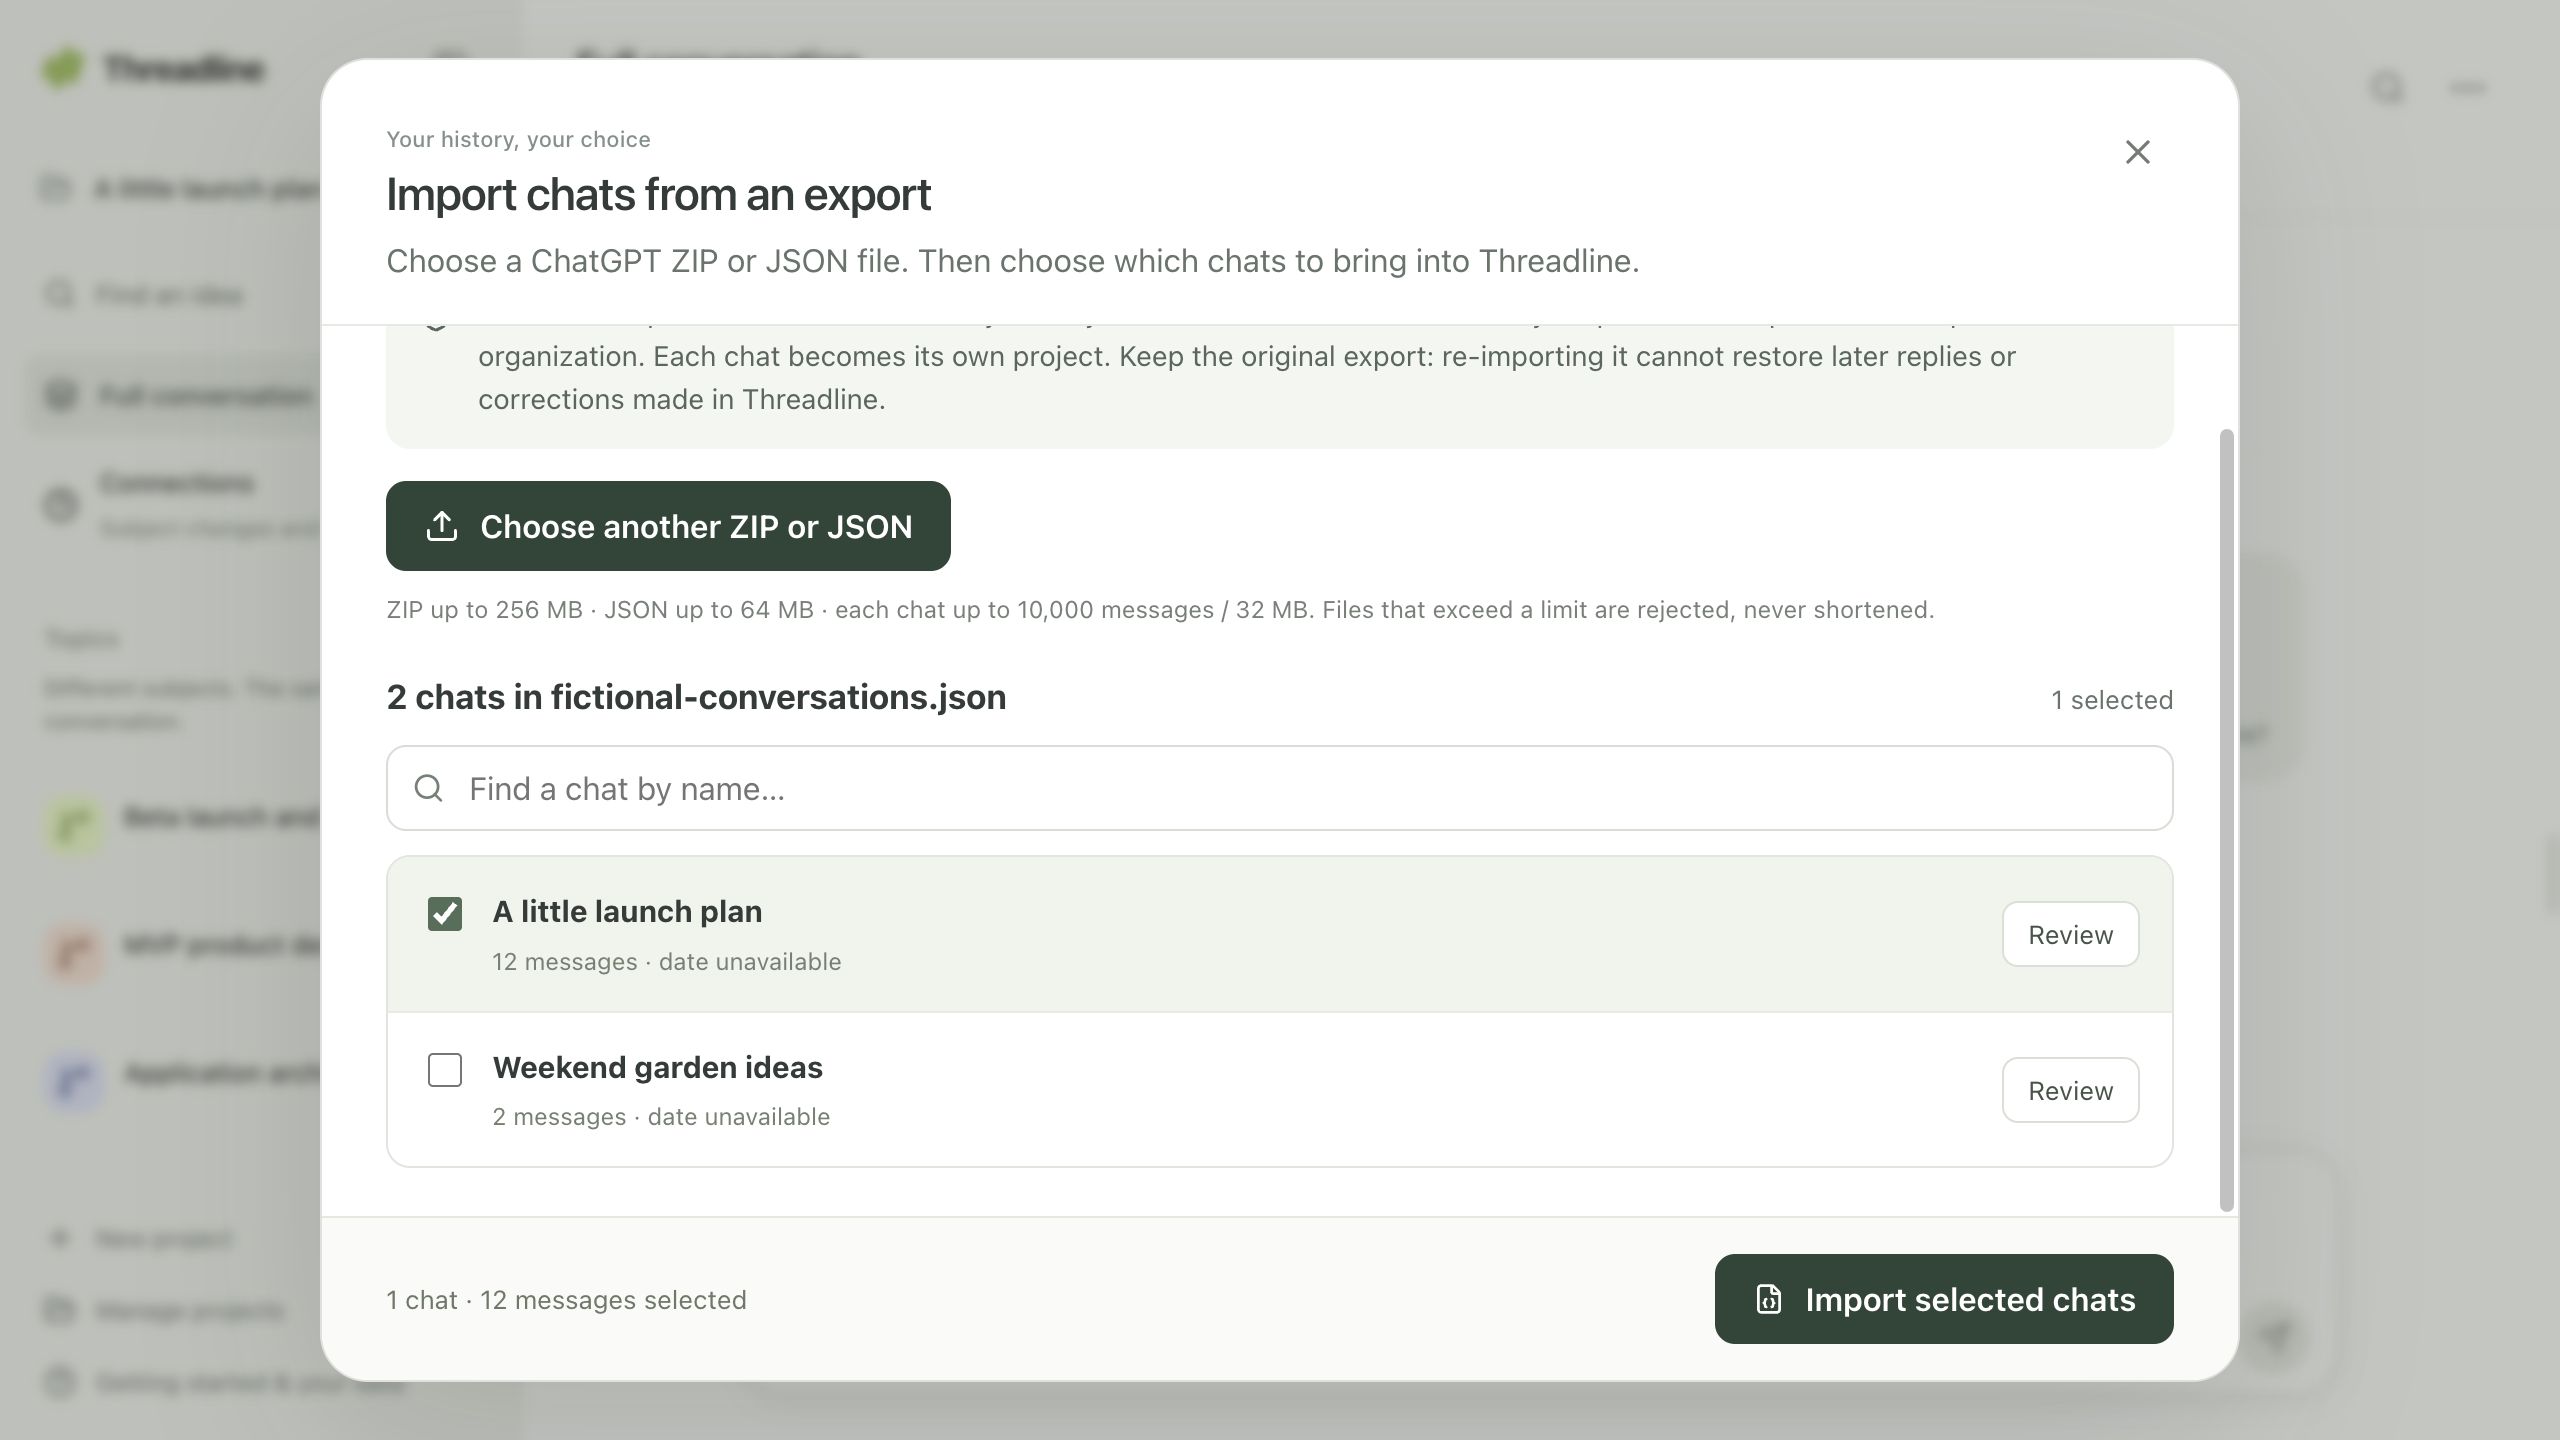The height and width of the screenshot is (1440, 2560).
Task: Close the import chats dialog
Action: [2137, 152]
